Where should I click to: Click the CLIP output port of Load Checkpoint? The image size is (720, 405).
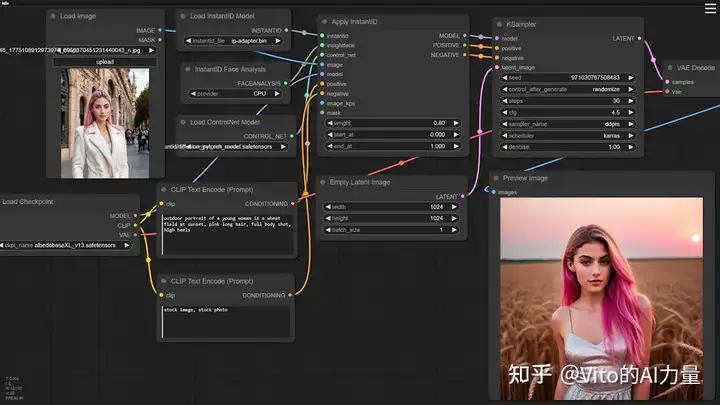pyautogui.click(x=135, y=225)
